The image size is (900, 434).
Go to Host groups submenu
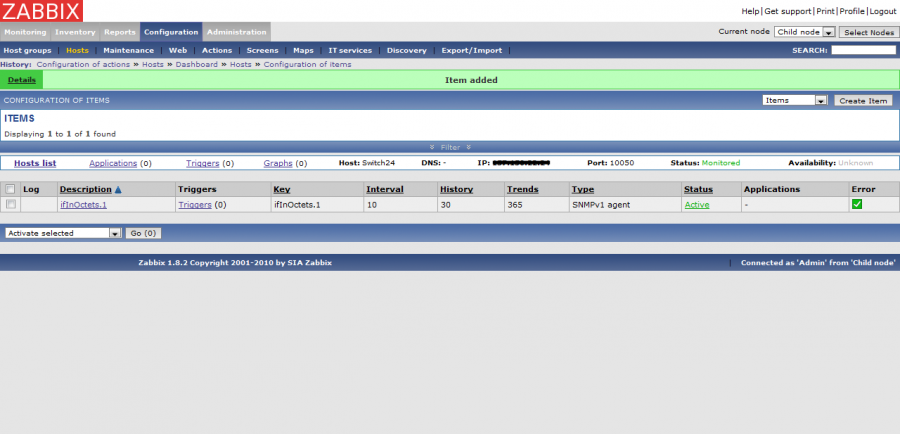coord(27,51)
